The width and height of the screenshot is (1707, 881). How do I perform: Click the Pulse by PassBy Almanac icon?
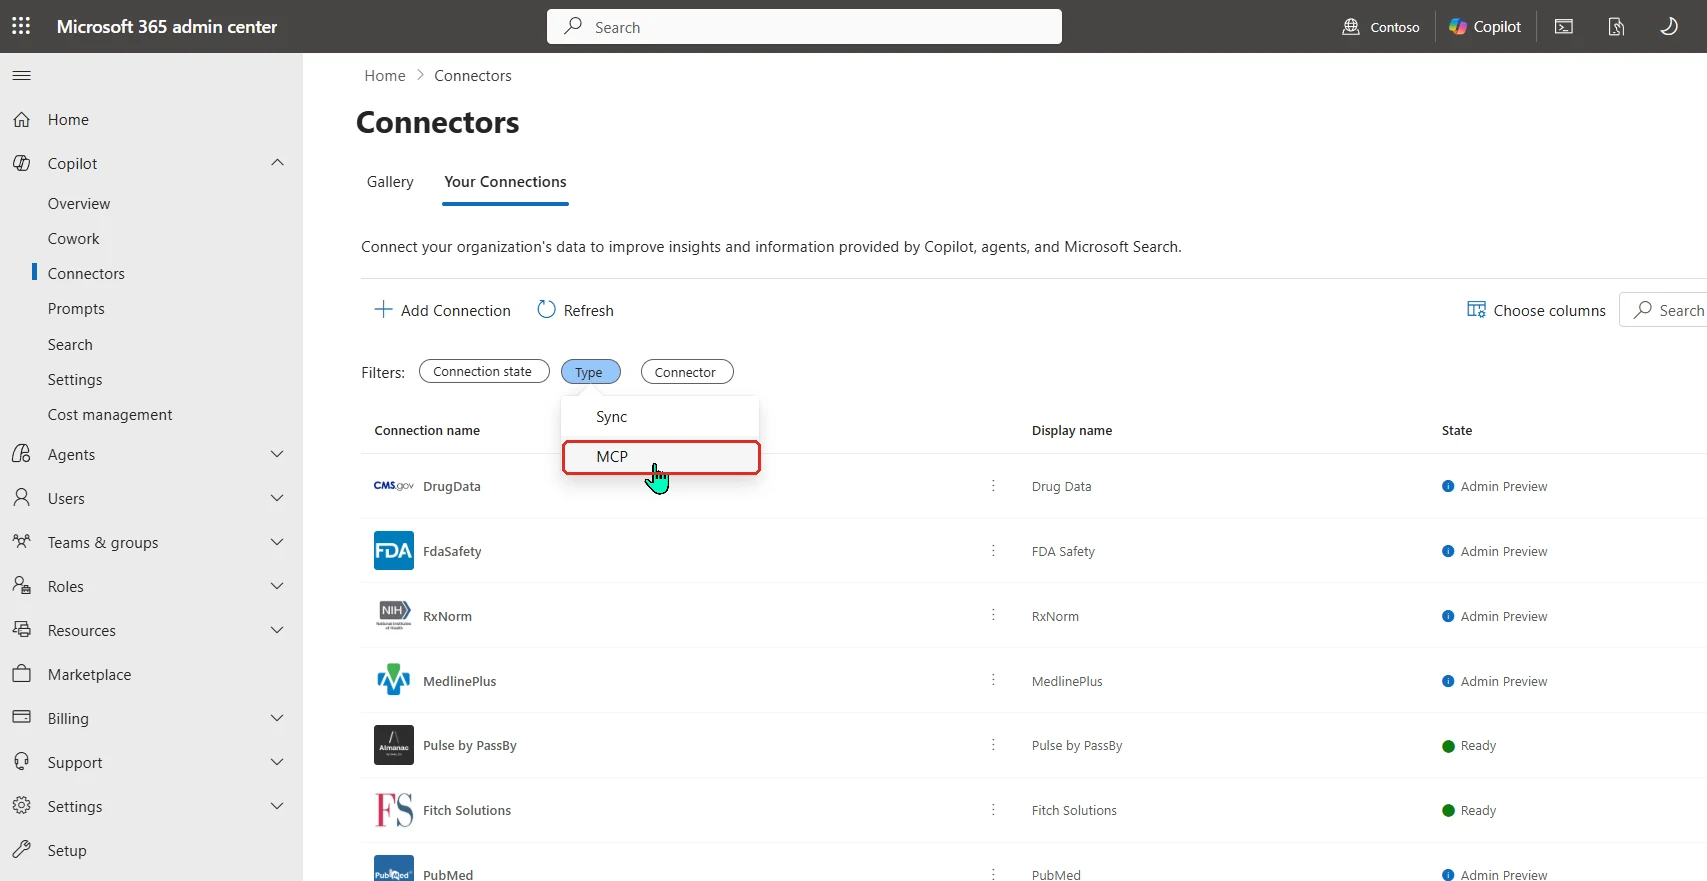click(393, 746)
